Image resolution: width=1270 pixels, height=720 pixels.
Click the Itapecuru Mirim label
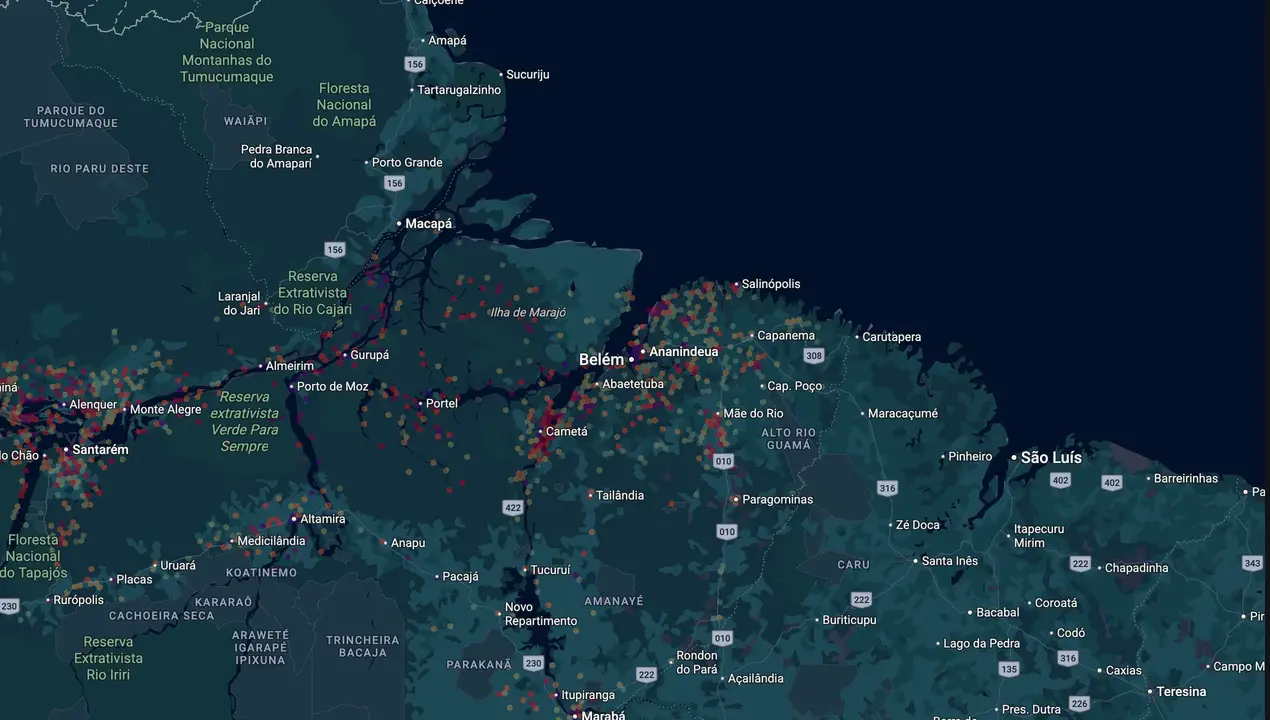[1039, 536]
